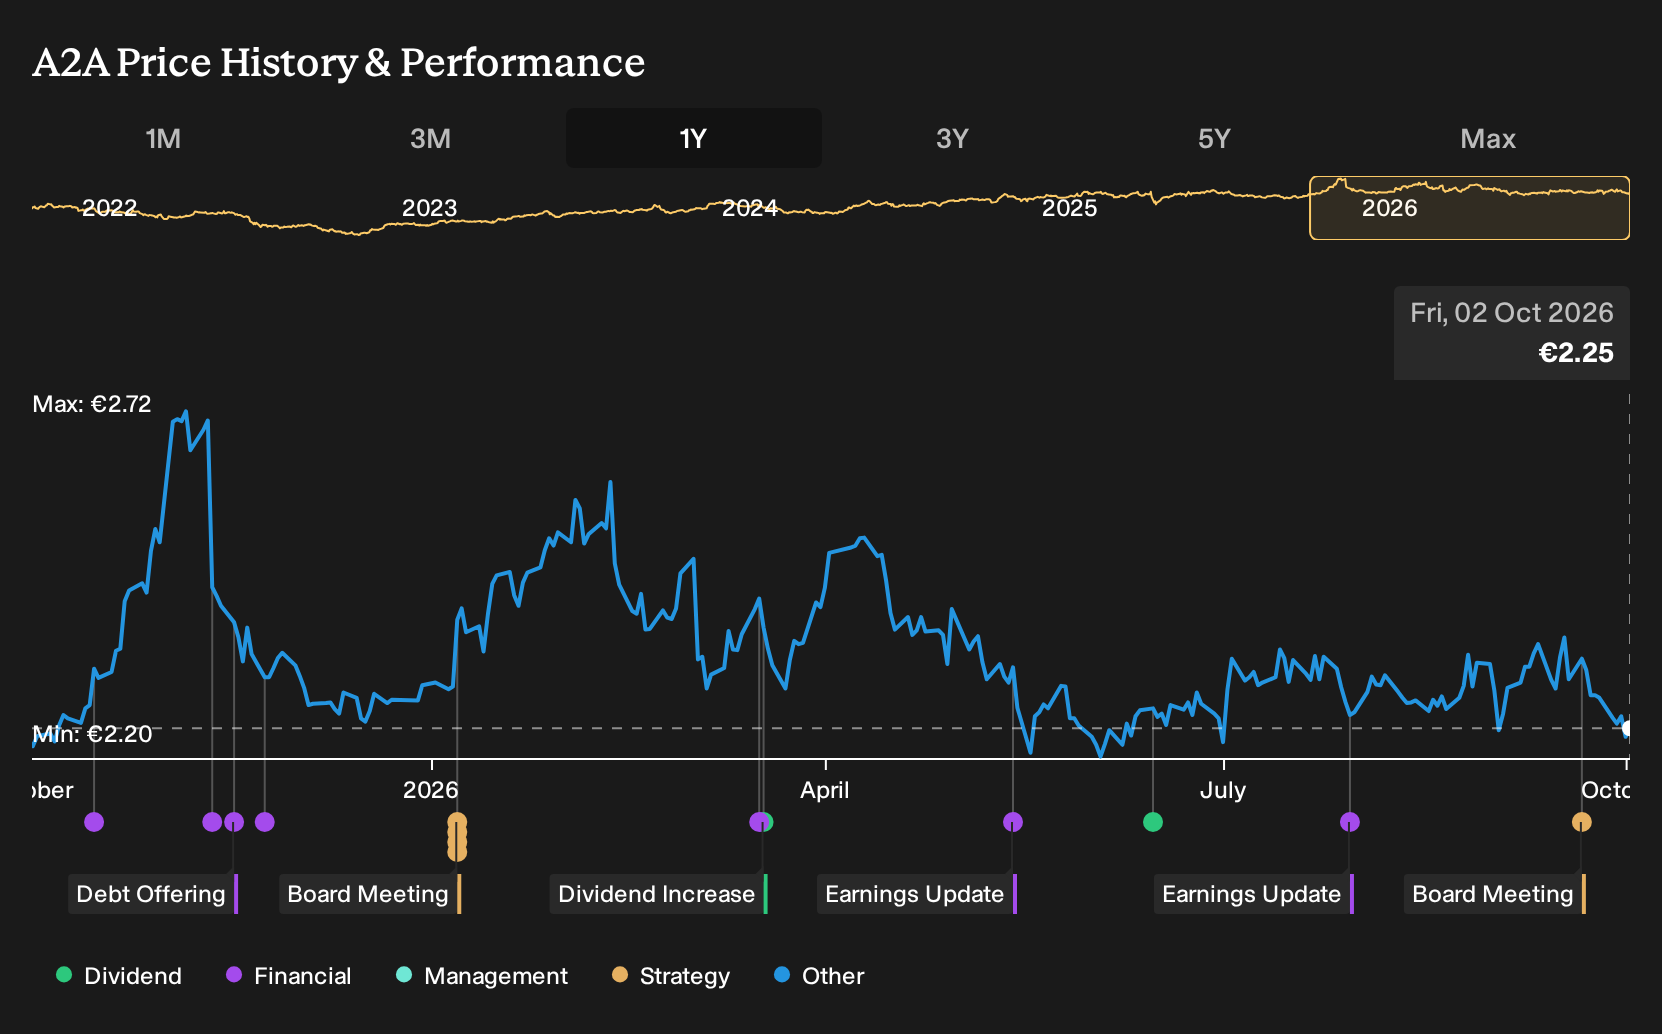Click the orange Strategy marker near October
The width and height of the screenshot is (1662, 1034).
click(1582, 822)
